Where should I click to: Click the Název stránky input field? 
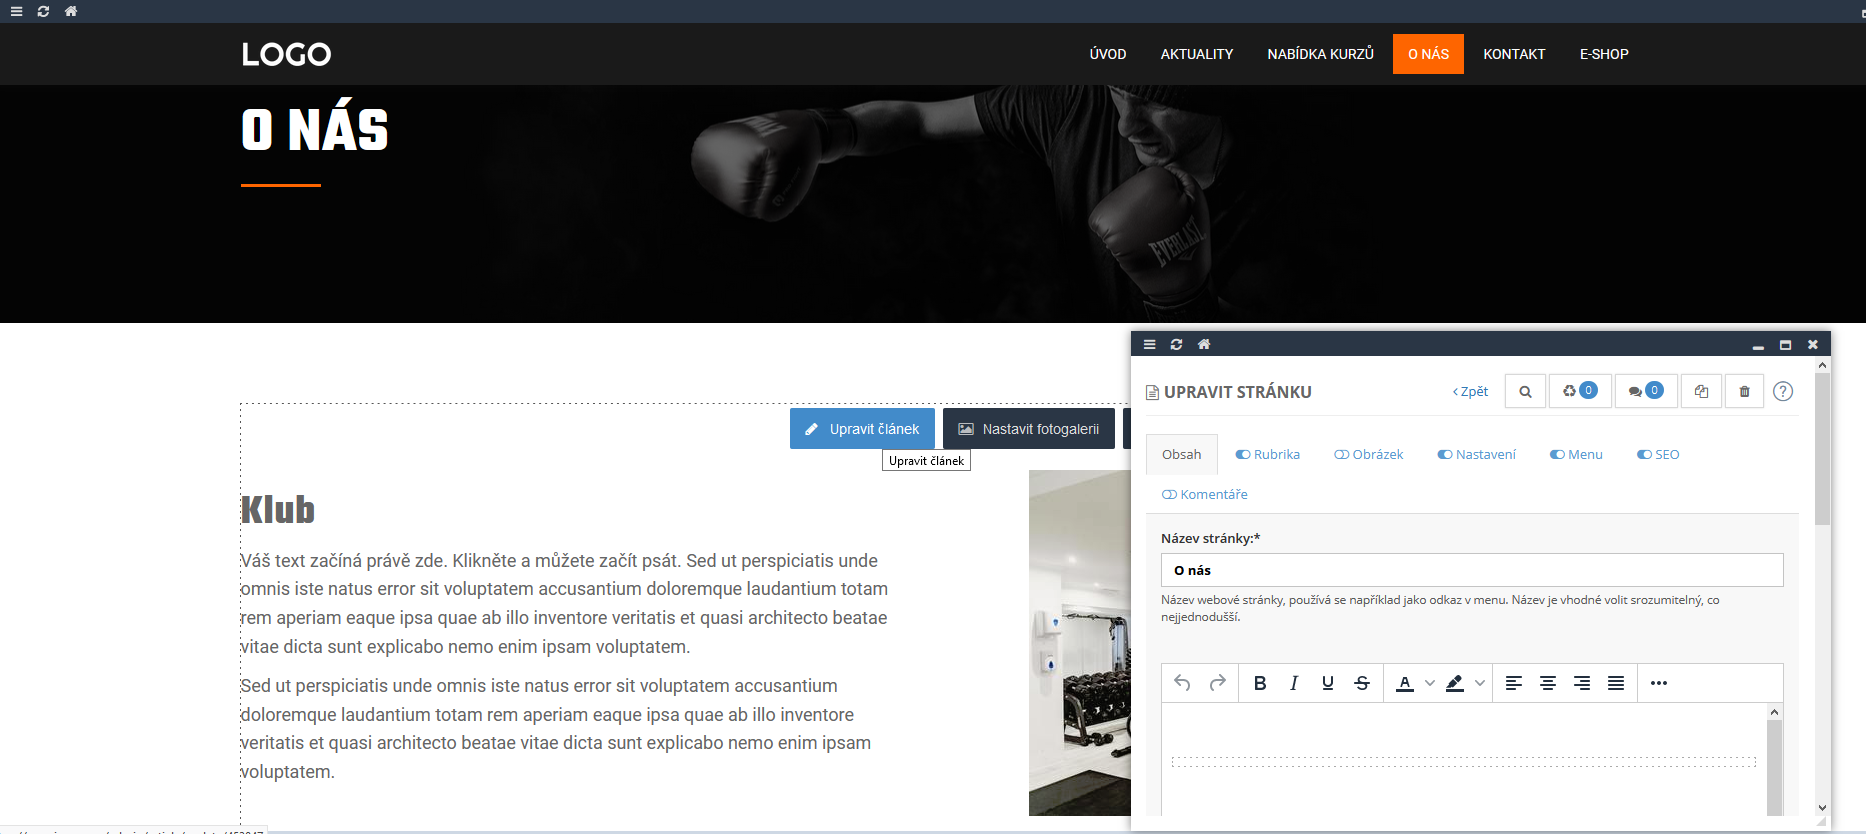click(1471, 570)
